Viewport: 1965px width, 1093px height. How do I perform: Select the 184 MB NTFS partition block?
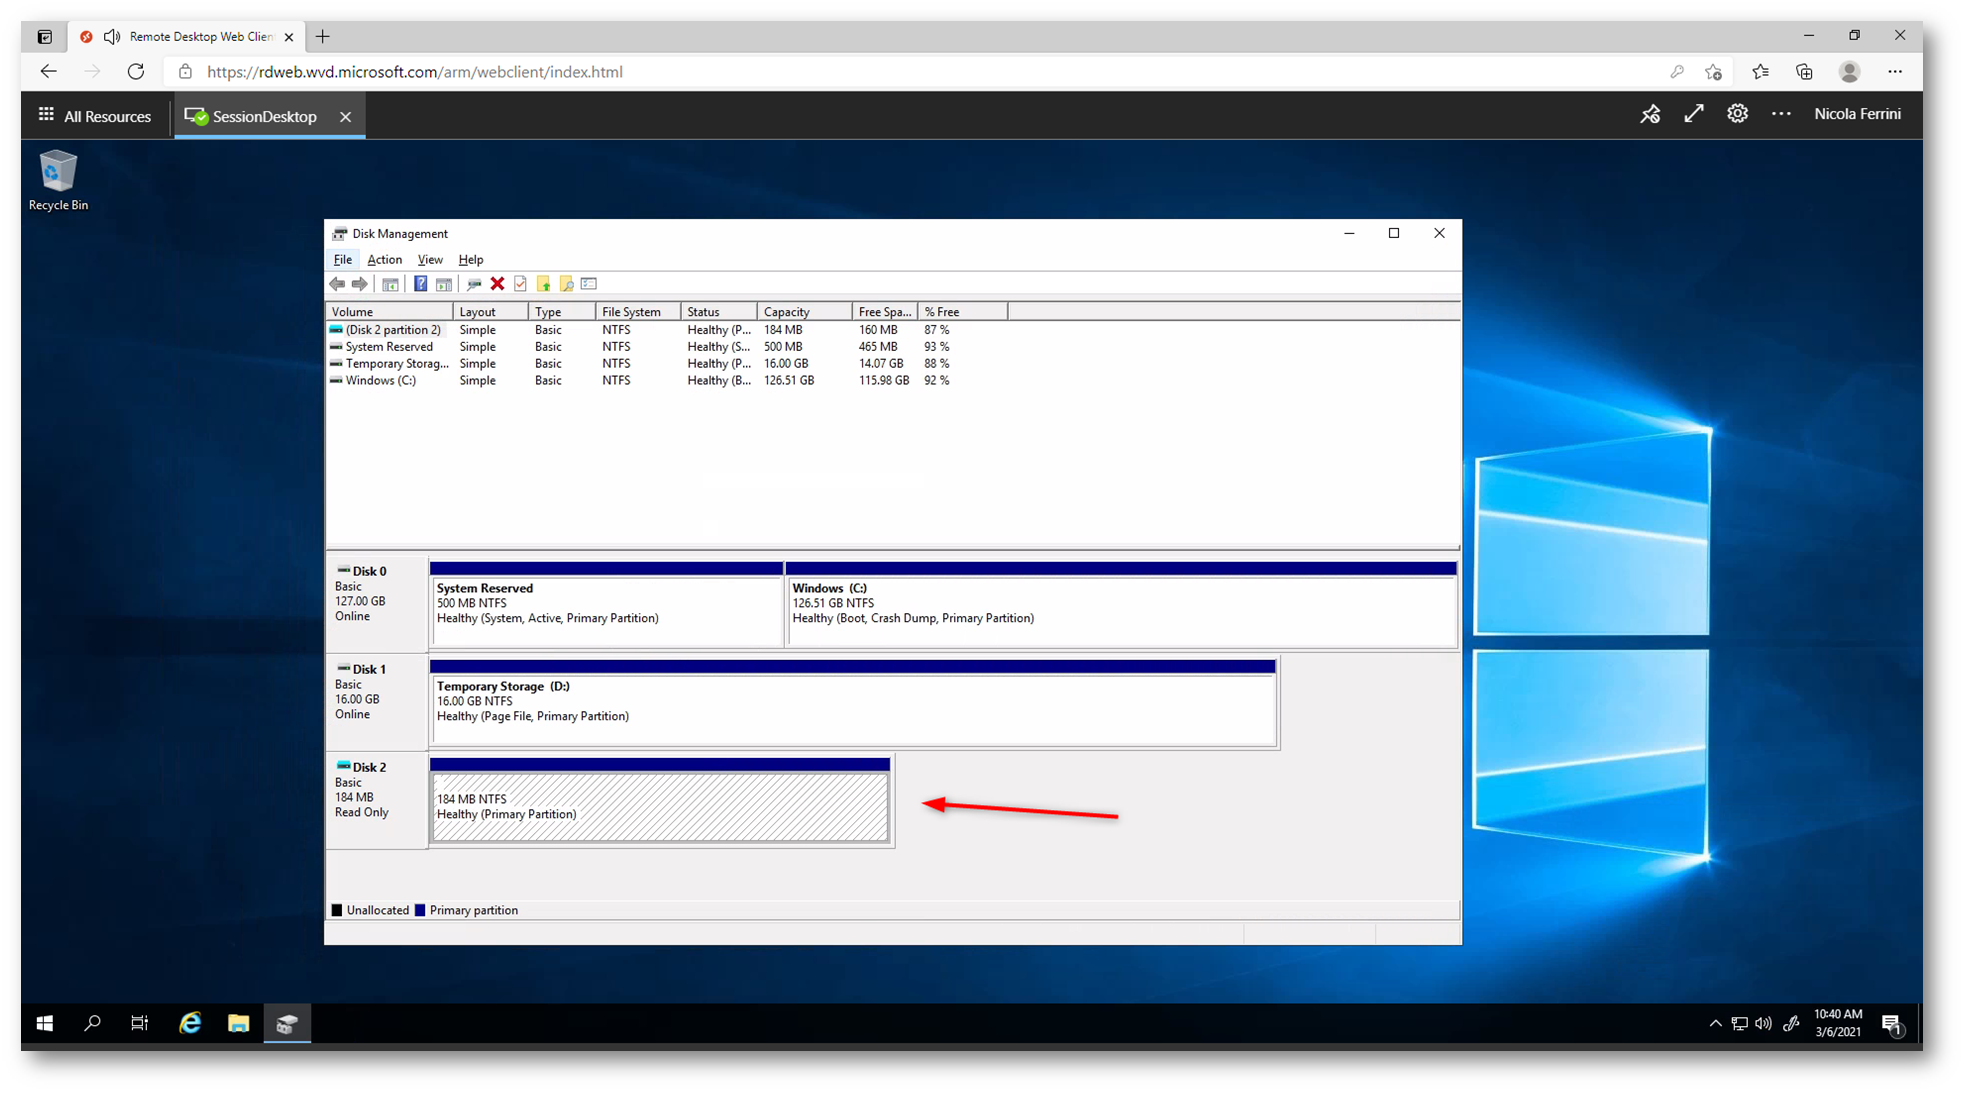point(660,800)
